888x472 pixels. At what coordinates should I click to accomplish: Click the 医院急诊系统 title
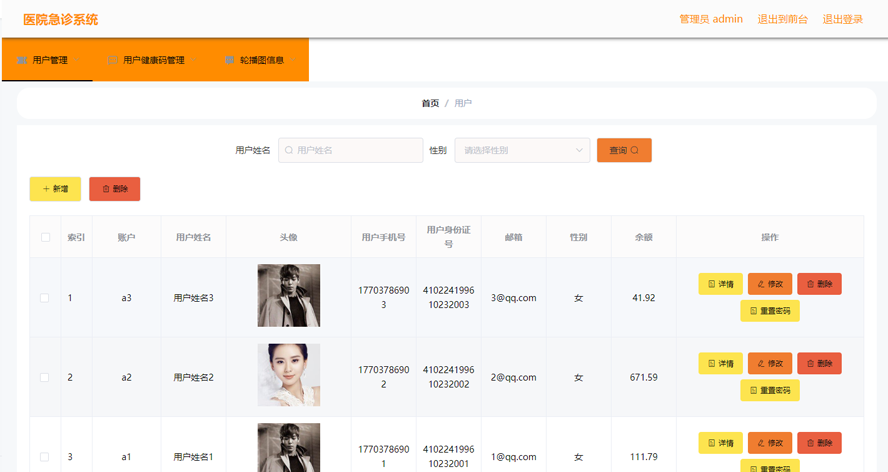pyautogui.click(x=61, y=19)
